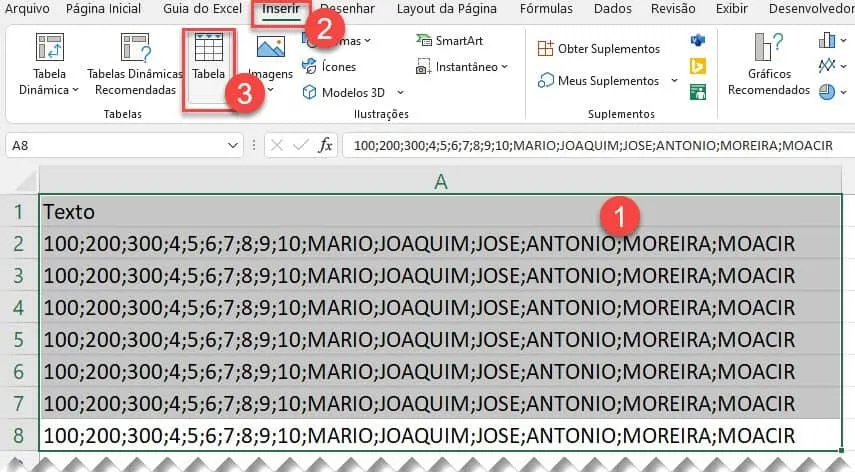Click the Bing Maps supplement icon
855x472 pixels.
[x=698, y=66]
